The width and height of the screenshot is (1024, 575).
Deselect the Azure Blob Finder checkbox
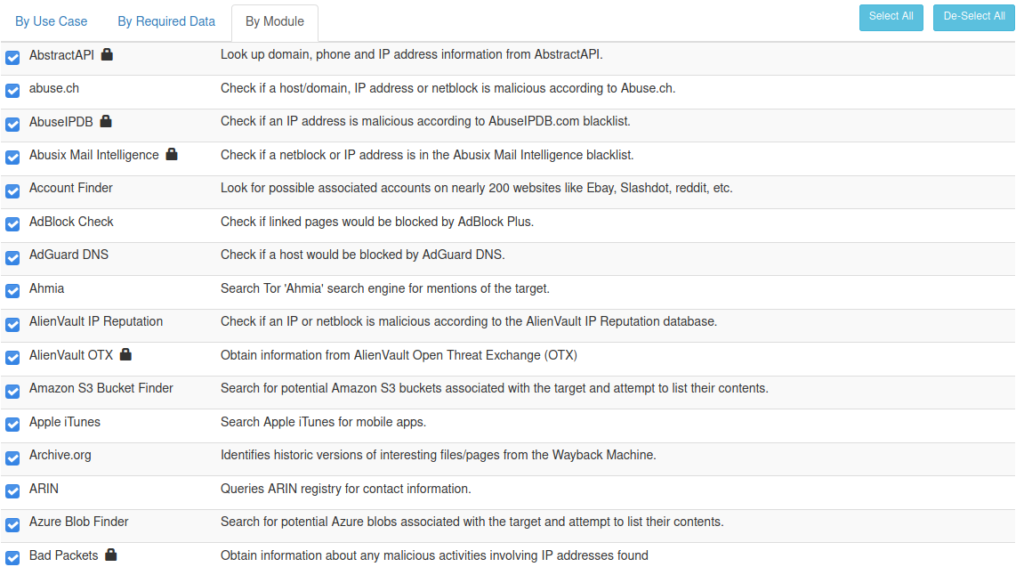[12, 524]
